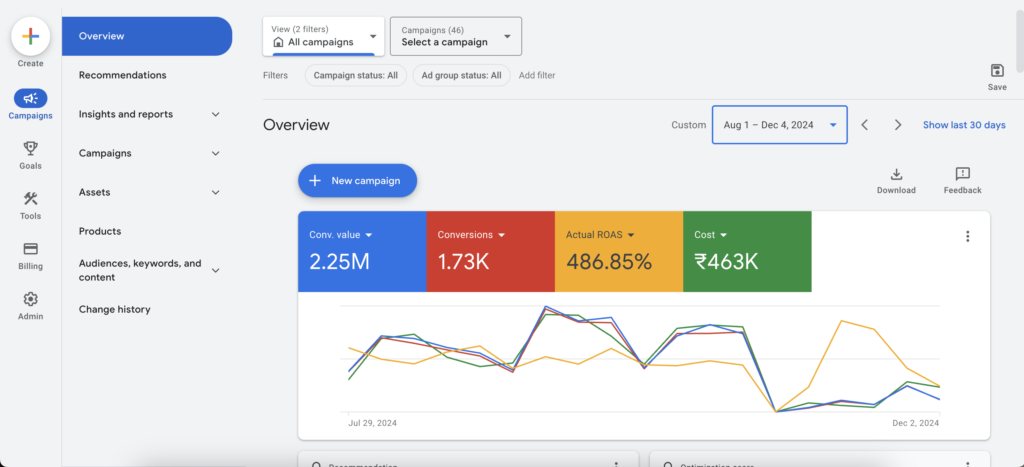Open the Admin gear icon
1024x467 pixels.
click(x=30, y=299)
